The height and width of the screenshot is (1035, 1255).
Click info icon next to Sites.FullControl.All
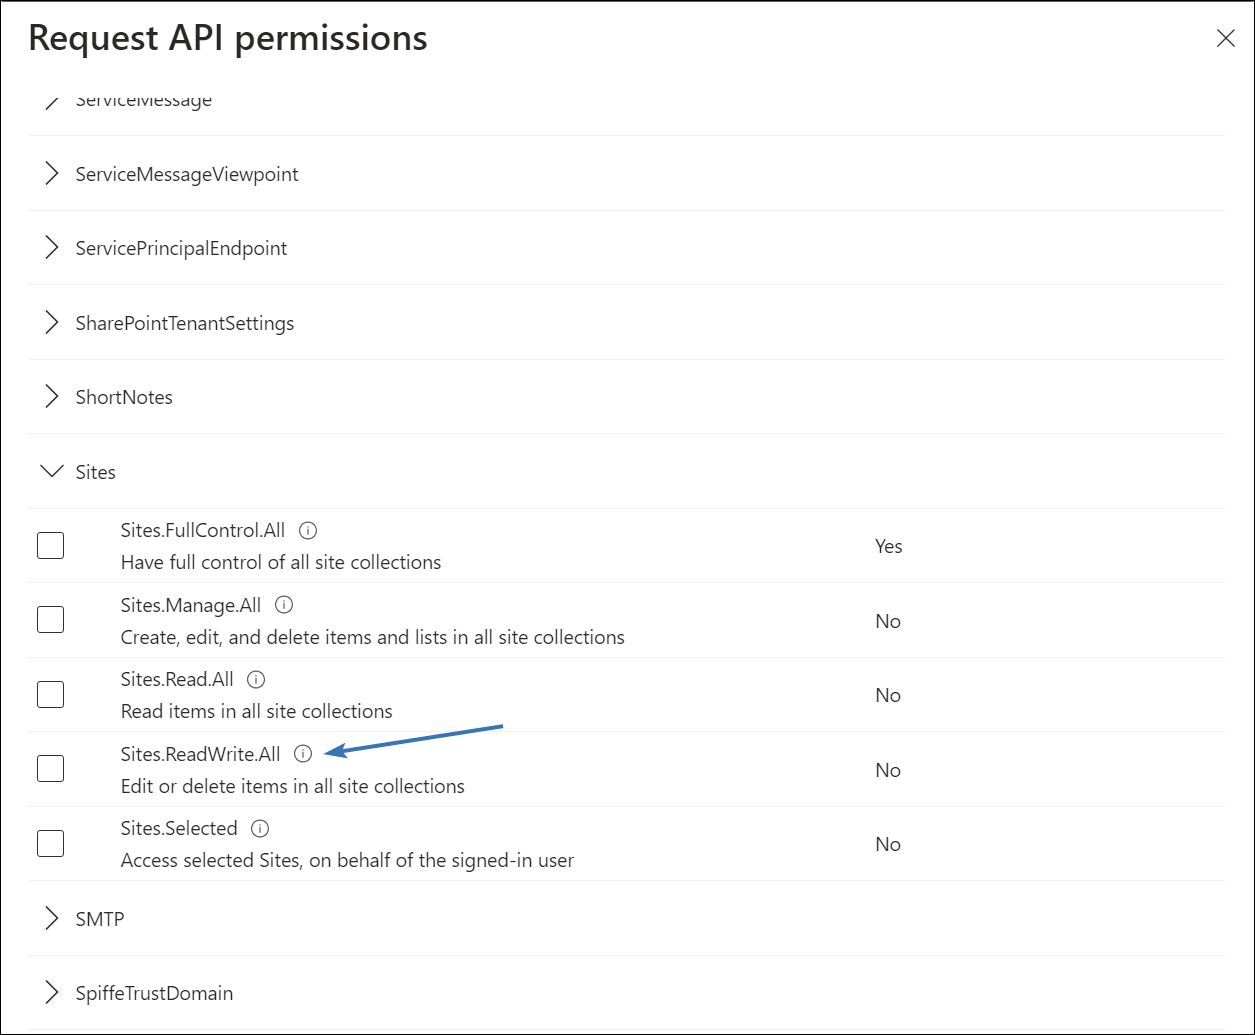(308, 530)
